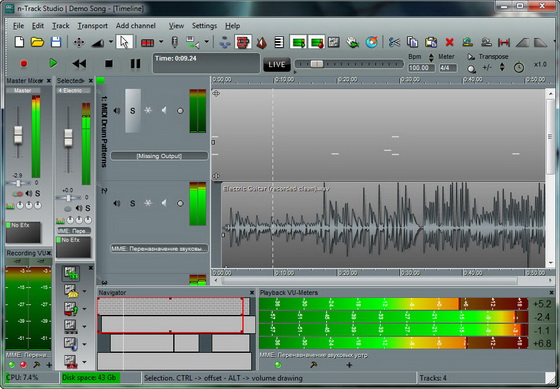Mute the Electric Guitar track speaker
560x389 pixels.
tap(116, 203)
